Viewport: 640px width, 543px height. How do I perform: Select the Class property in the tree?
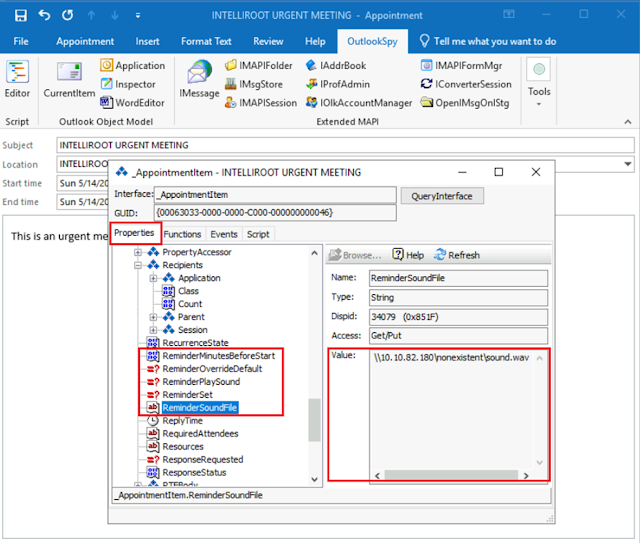pyautogui.click(x=188, y=291)
